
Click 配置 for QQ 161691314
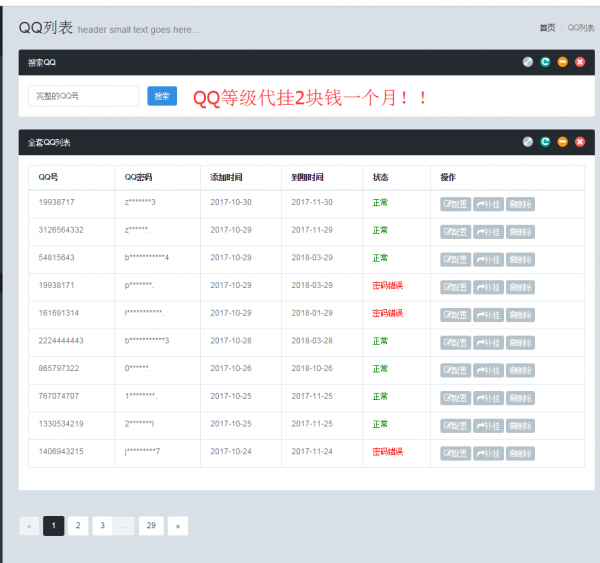coord(455,315)
